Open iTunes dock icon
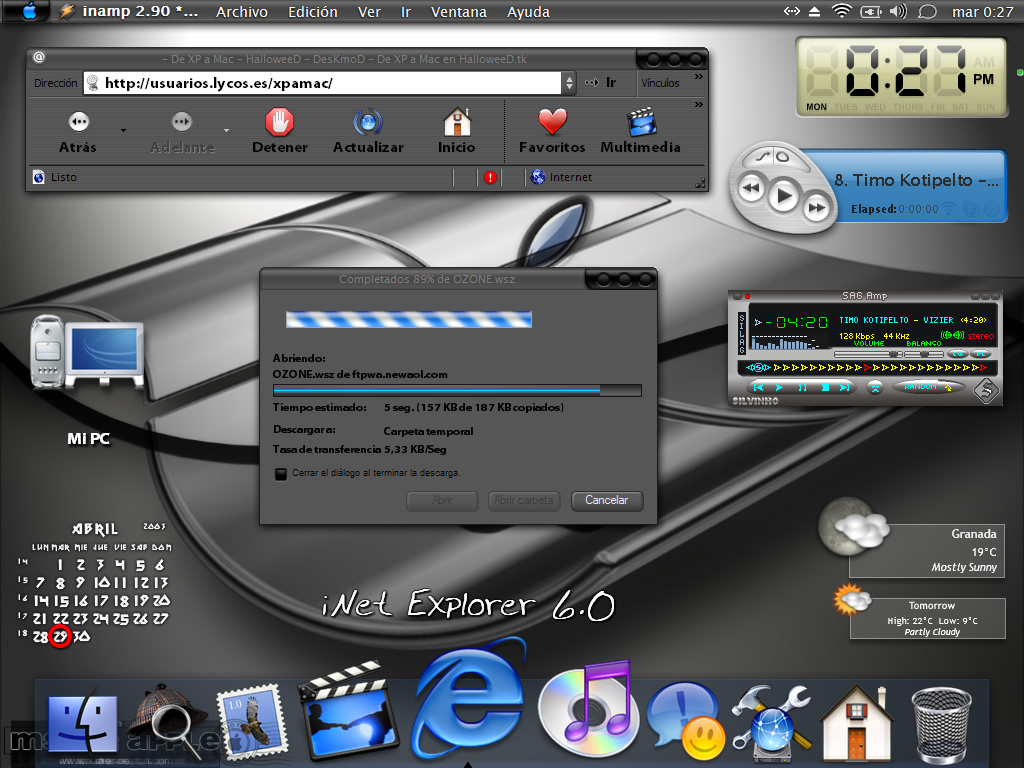1024x768 pixels. coord(586,709)
